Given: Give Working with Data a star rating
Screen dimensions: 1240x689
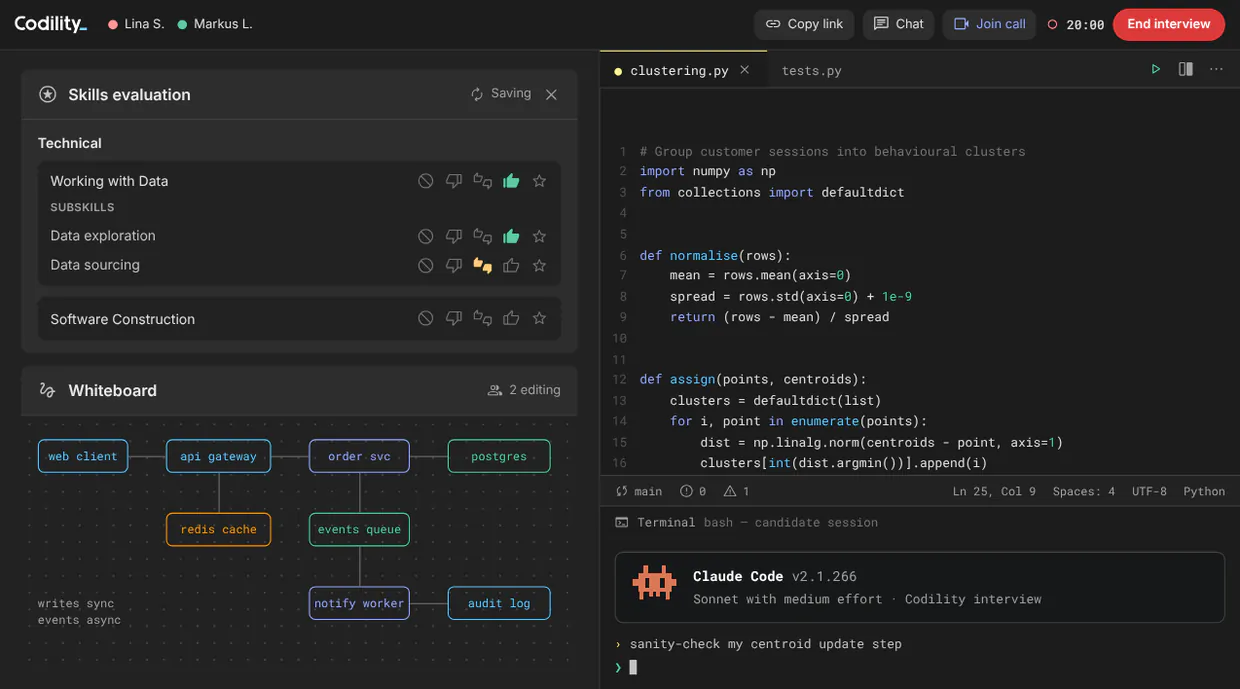Looking at the screenshot, I should coord(540,181).
